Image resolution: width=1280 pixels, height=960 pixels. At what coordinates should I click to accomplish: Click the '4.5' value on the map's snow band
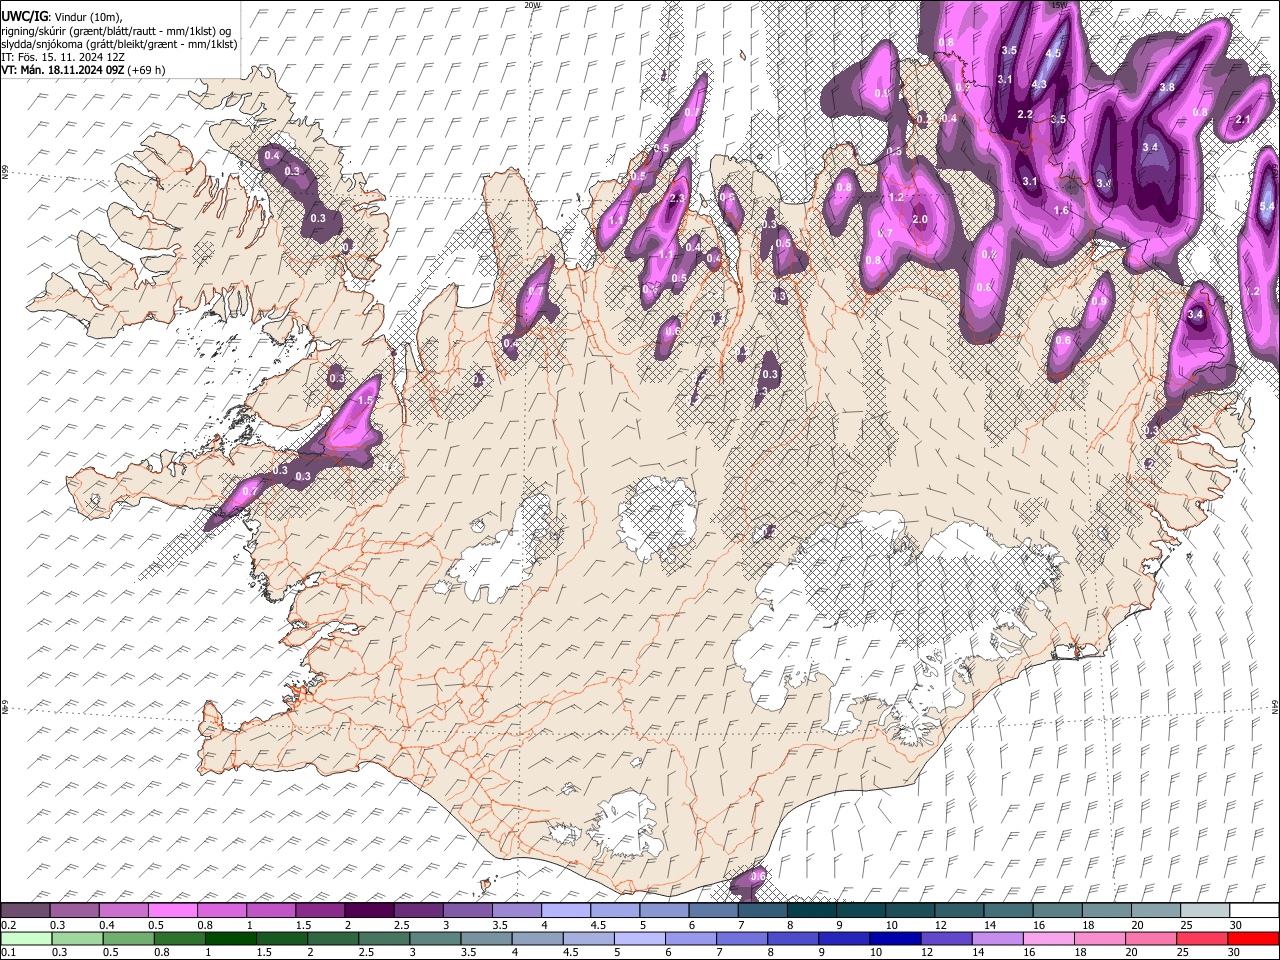click(1053, 53)
